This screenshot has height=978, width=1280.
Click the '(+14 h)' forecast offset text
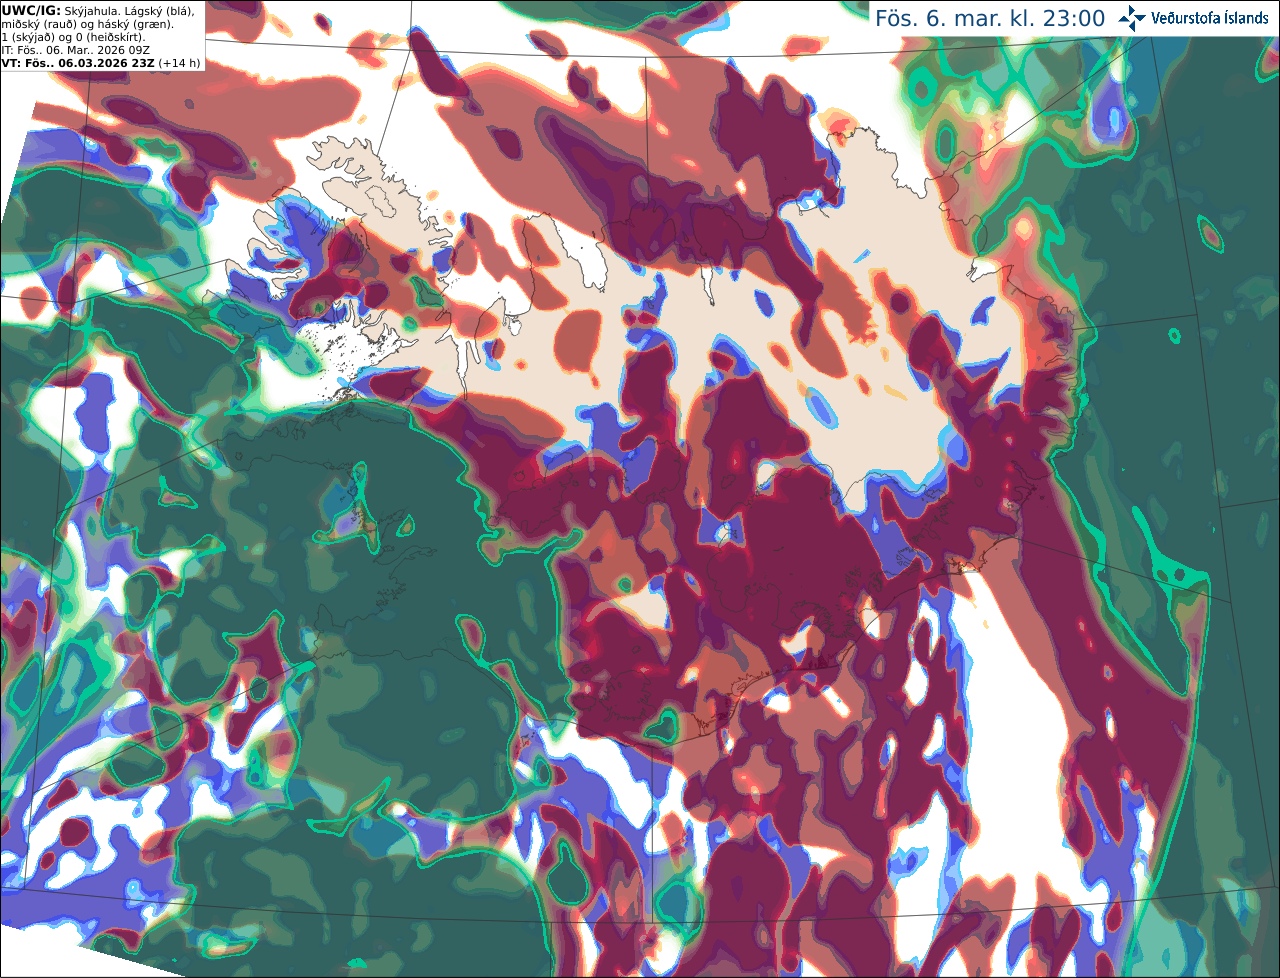coord(179,63)
